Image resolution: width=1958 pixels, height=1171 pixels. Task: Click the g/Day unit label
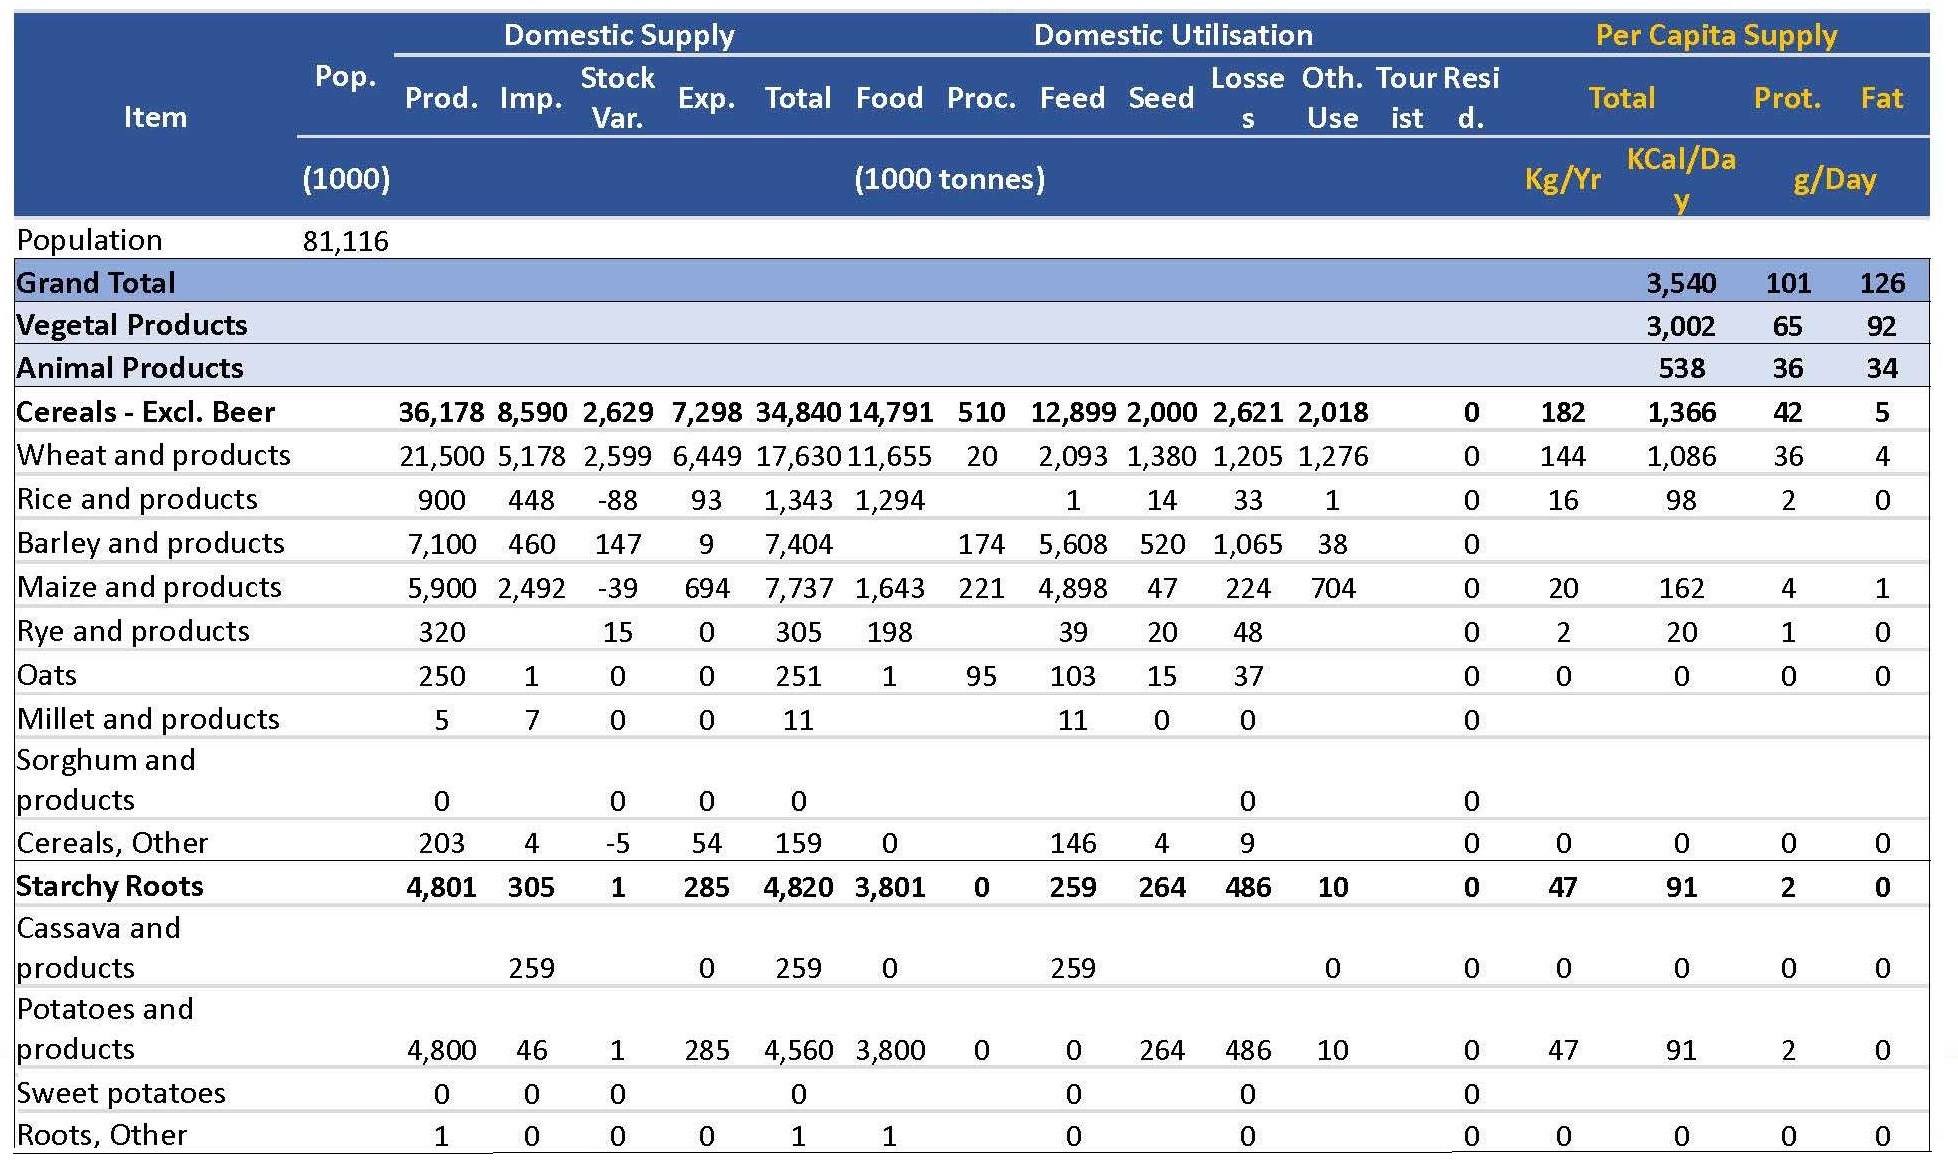(1834, 179)
